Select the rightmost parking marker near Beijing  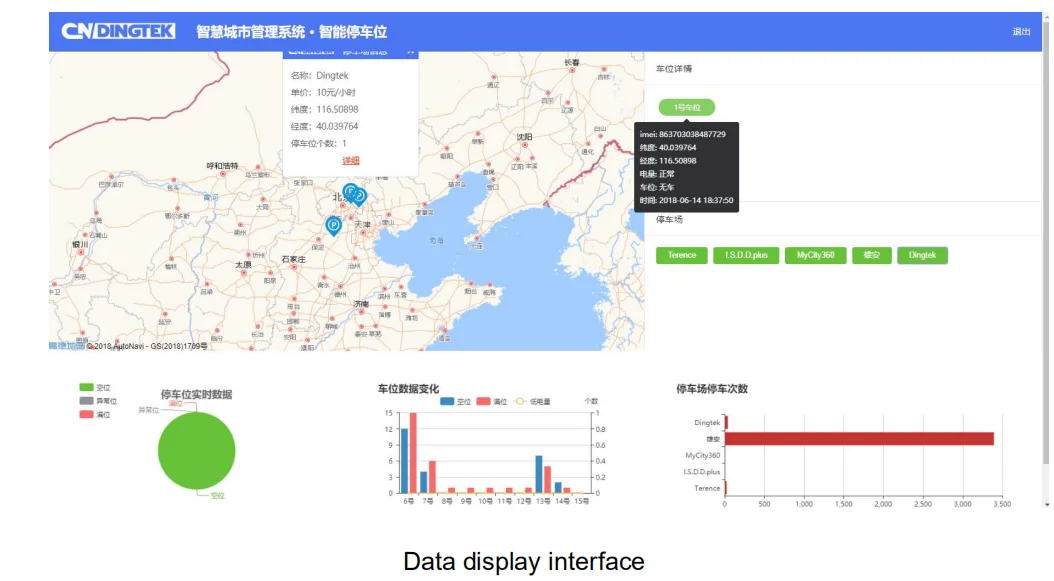point(359,196)
